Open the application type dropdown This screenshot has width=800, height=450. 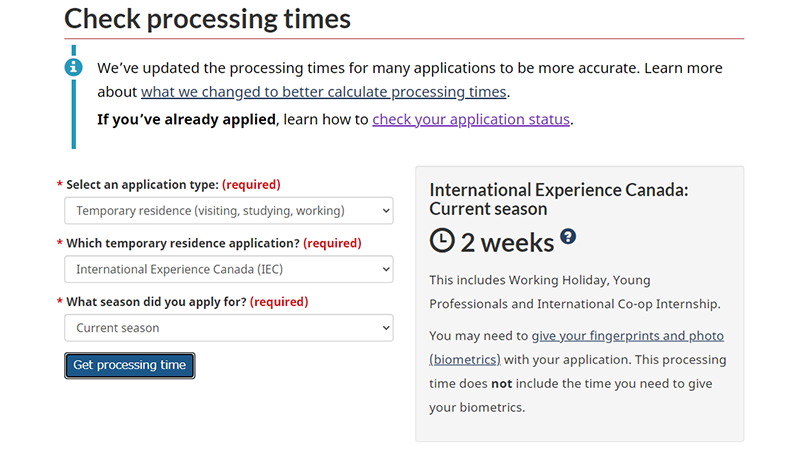click(229, 211)
